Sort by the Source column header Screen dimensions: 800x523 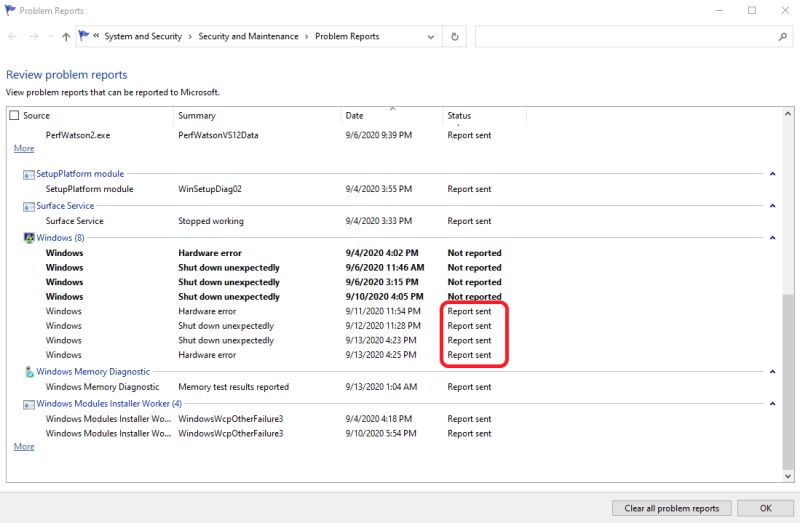coord(36,115)
